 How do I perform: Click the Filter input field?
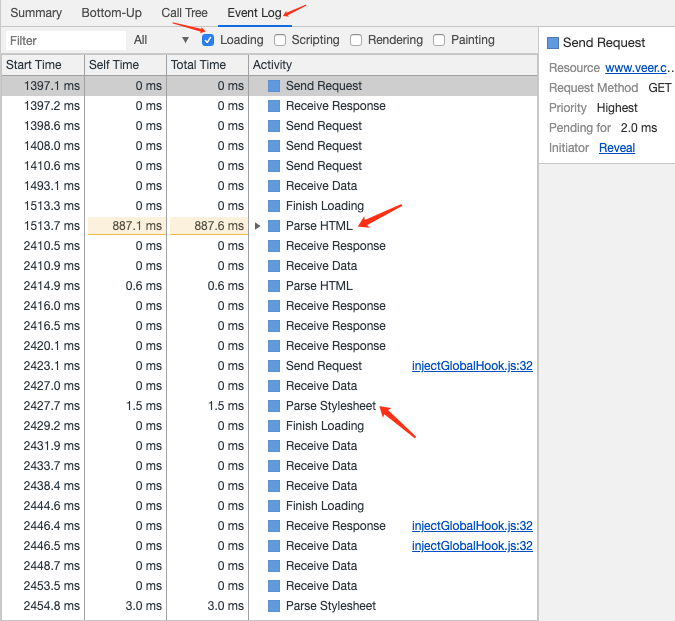click(x=66, y=40)
